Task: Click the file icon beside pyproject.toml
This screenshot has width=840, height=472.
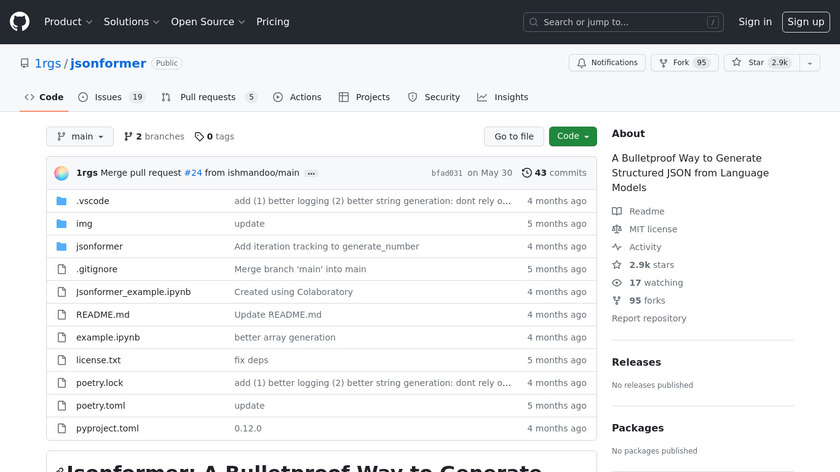Action: [62, 429]
